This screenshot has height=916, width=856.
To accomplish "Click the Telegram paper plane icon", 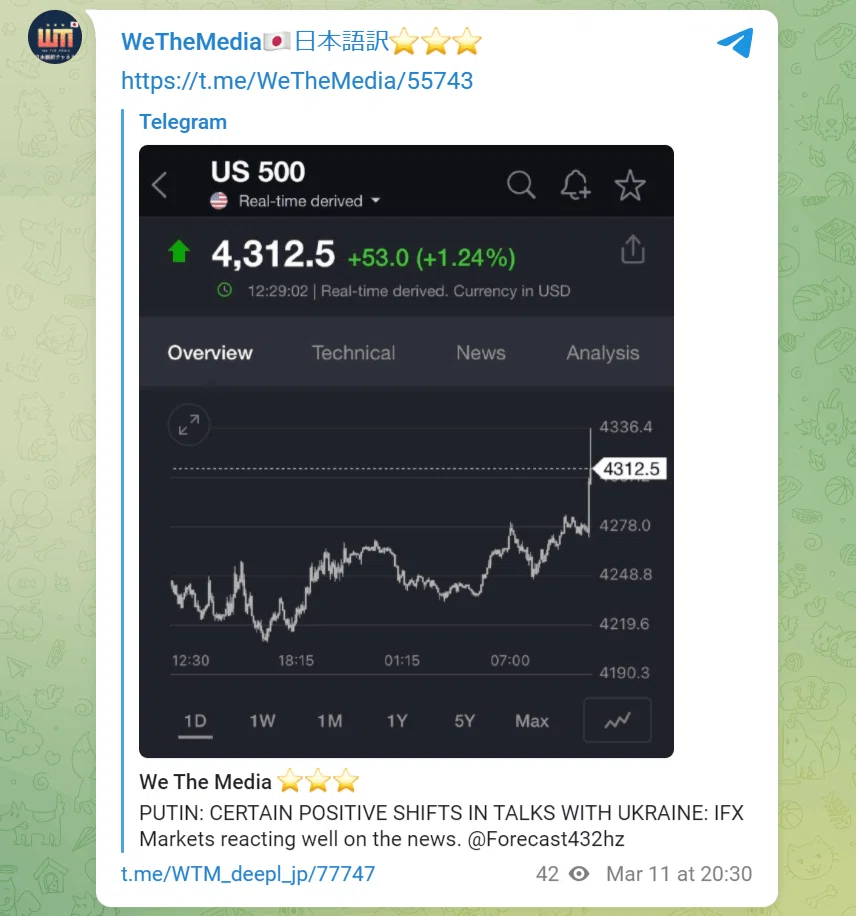I will (x=735, y=43).
